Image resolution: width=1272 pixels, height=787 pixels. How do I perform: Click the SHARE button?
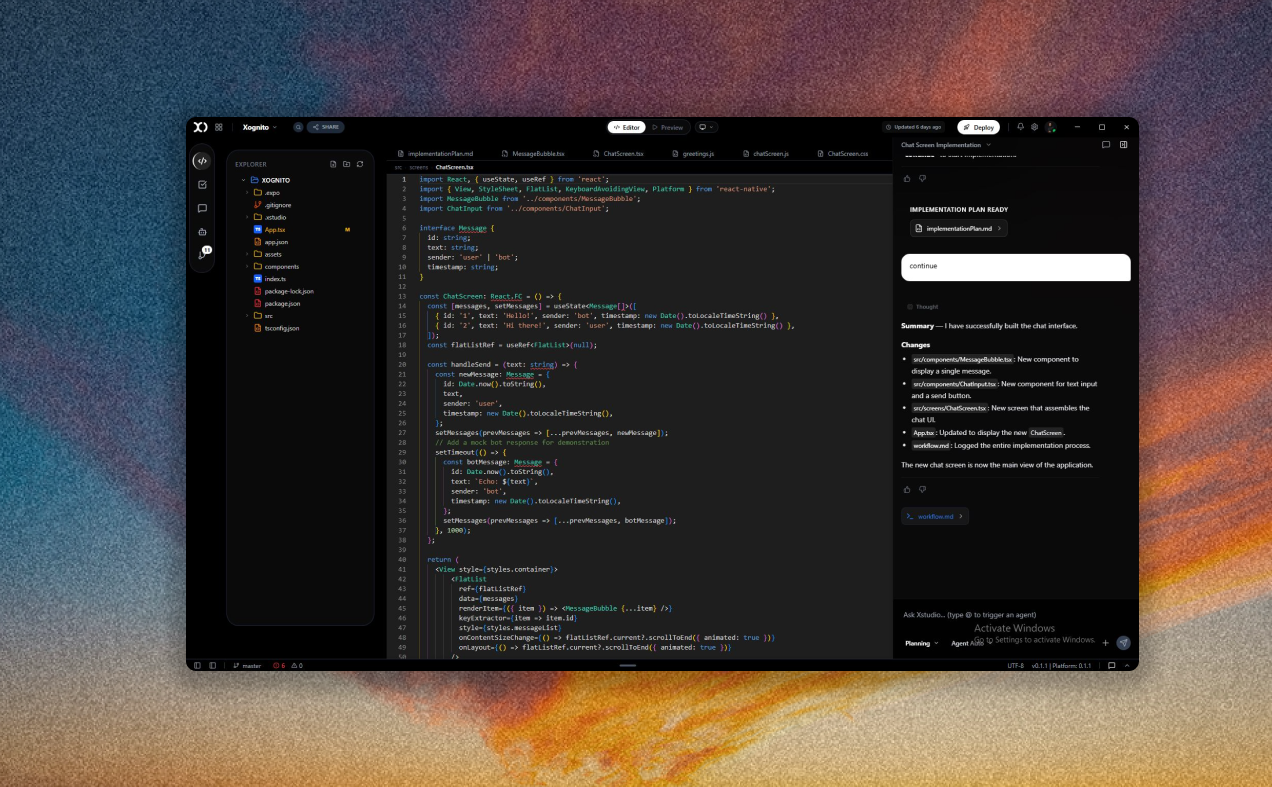point(325,127)
